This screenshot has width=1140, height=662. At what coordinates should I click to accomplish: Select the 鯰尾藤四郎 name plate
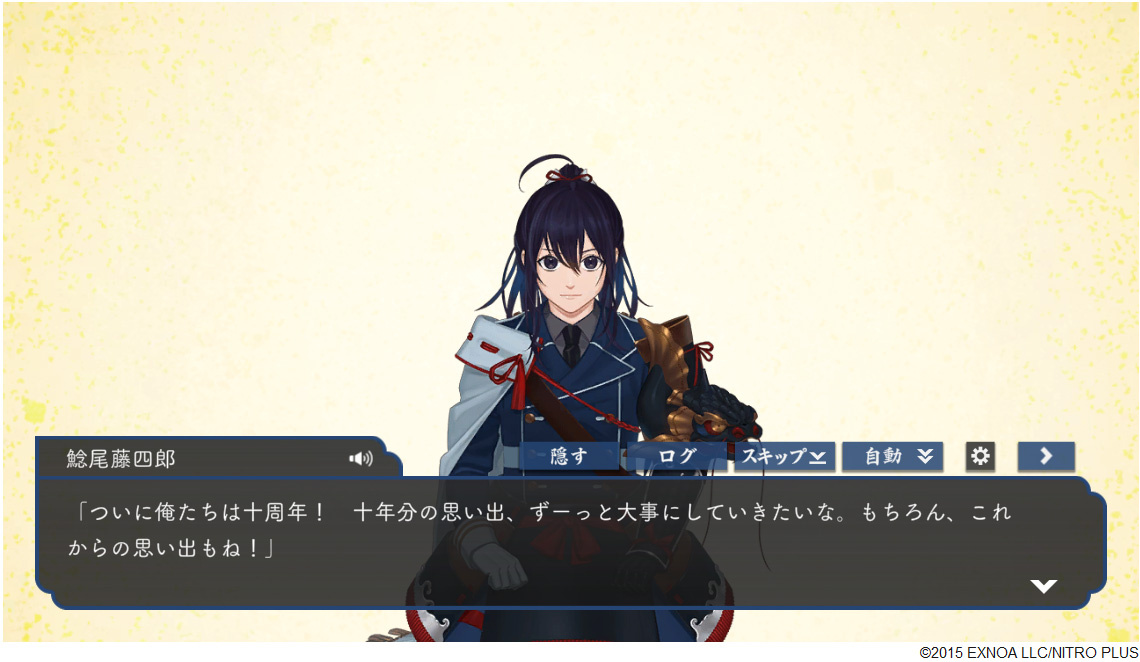[x=218, y=458]
